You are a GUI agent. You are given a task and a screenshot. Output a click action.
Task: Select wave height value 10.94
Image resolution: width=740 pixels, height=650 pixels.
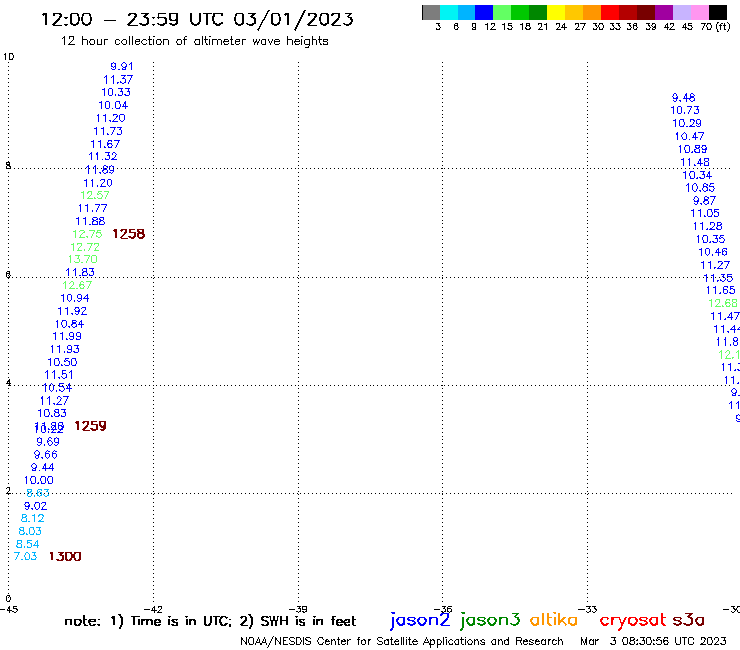[x=75, y=298]
